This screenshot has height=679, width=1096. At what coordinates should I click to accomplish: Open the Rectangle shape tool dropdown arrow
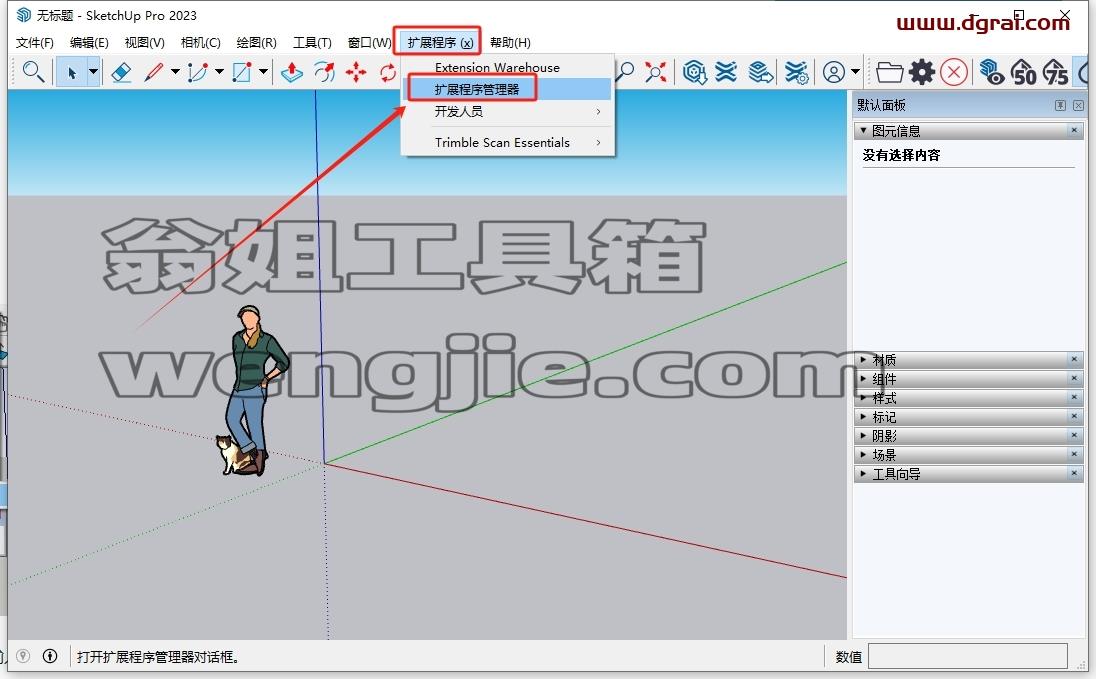263,72
